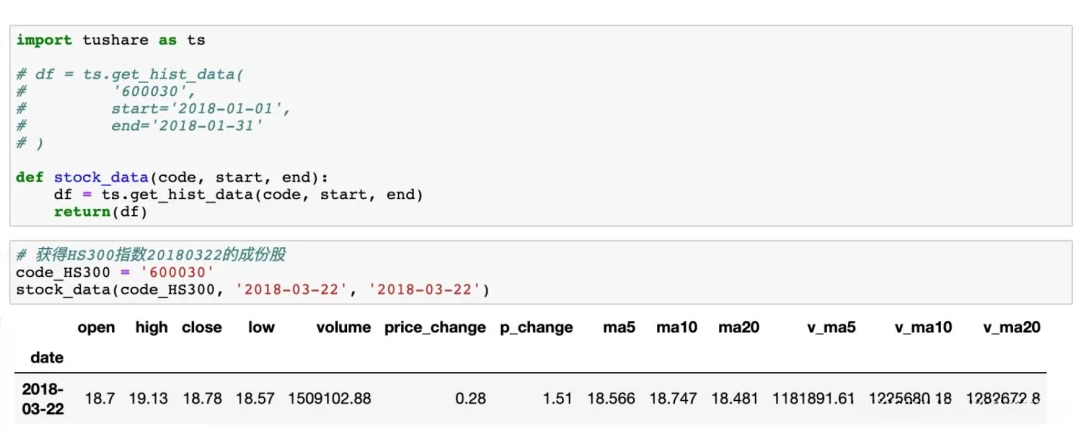Click the def stock_data function line

(x=178, y=177)
